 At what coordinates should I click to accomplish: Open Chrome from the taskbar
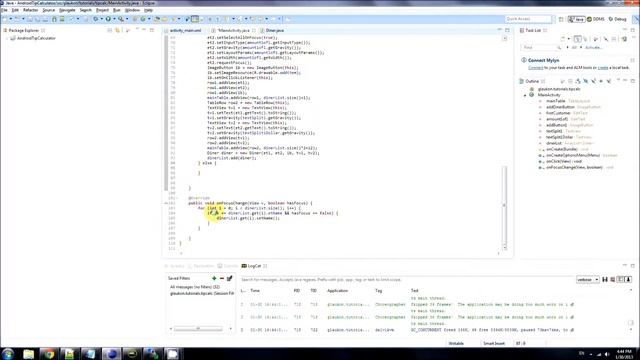(x=49, y=353)
